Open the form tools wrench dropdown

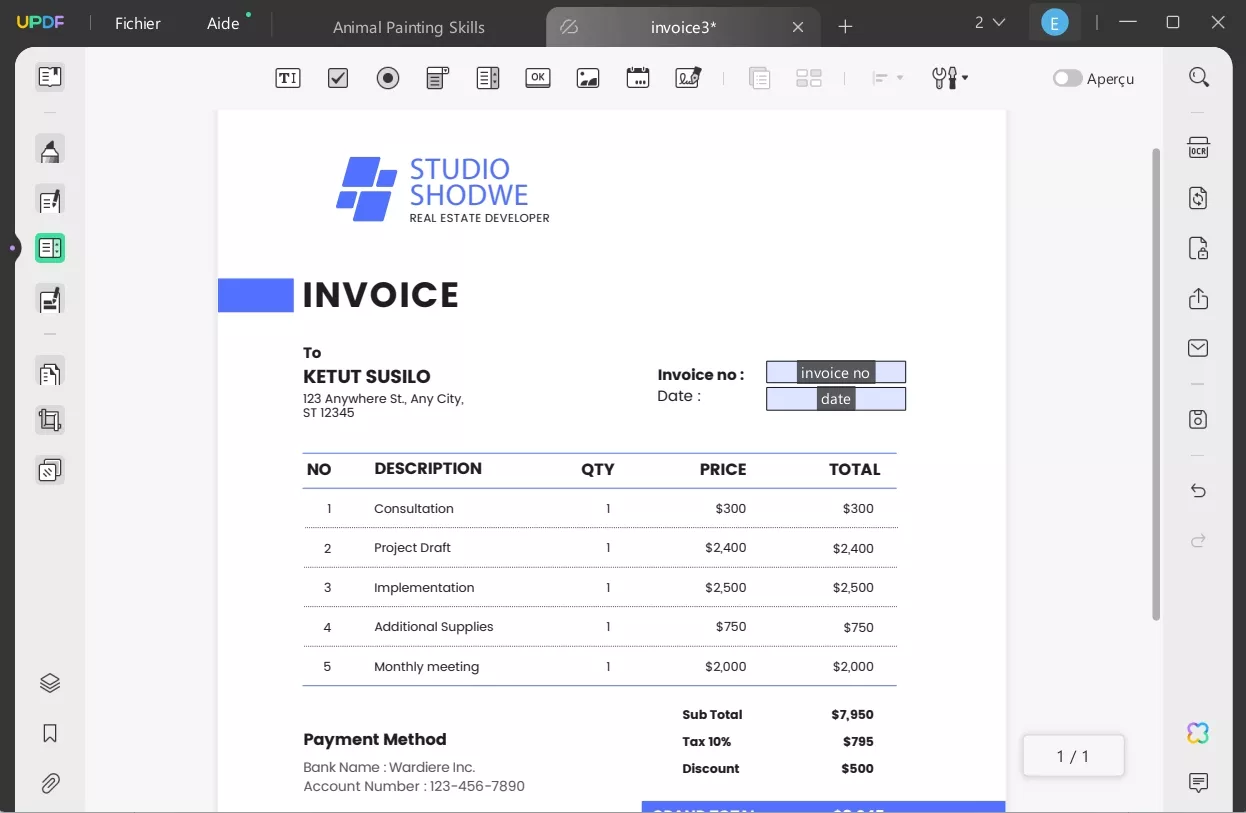tap(950, 78)
